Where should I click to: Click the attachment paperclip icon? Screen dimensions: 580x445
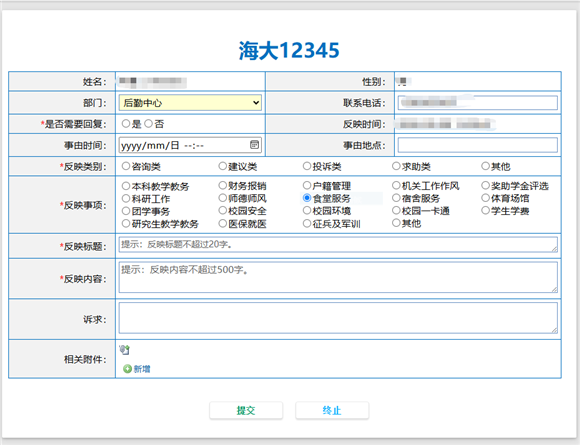point(125,349)
